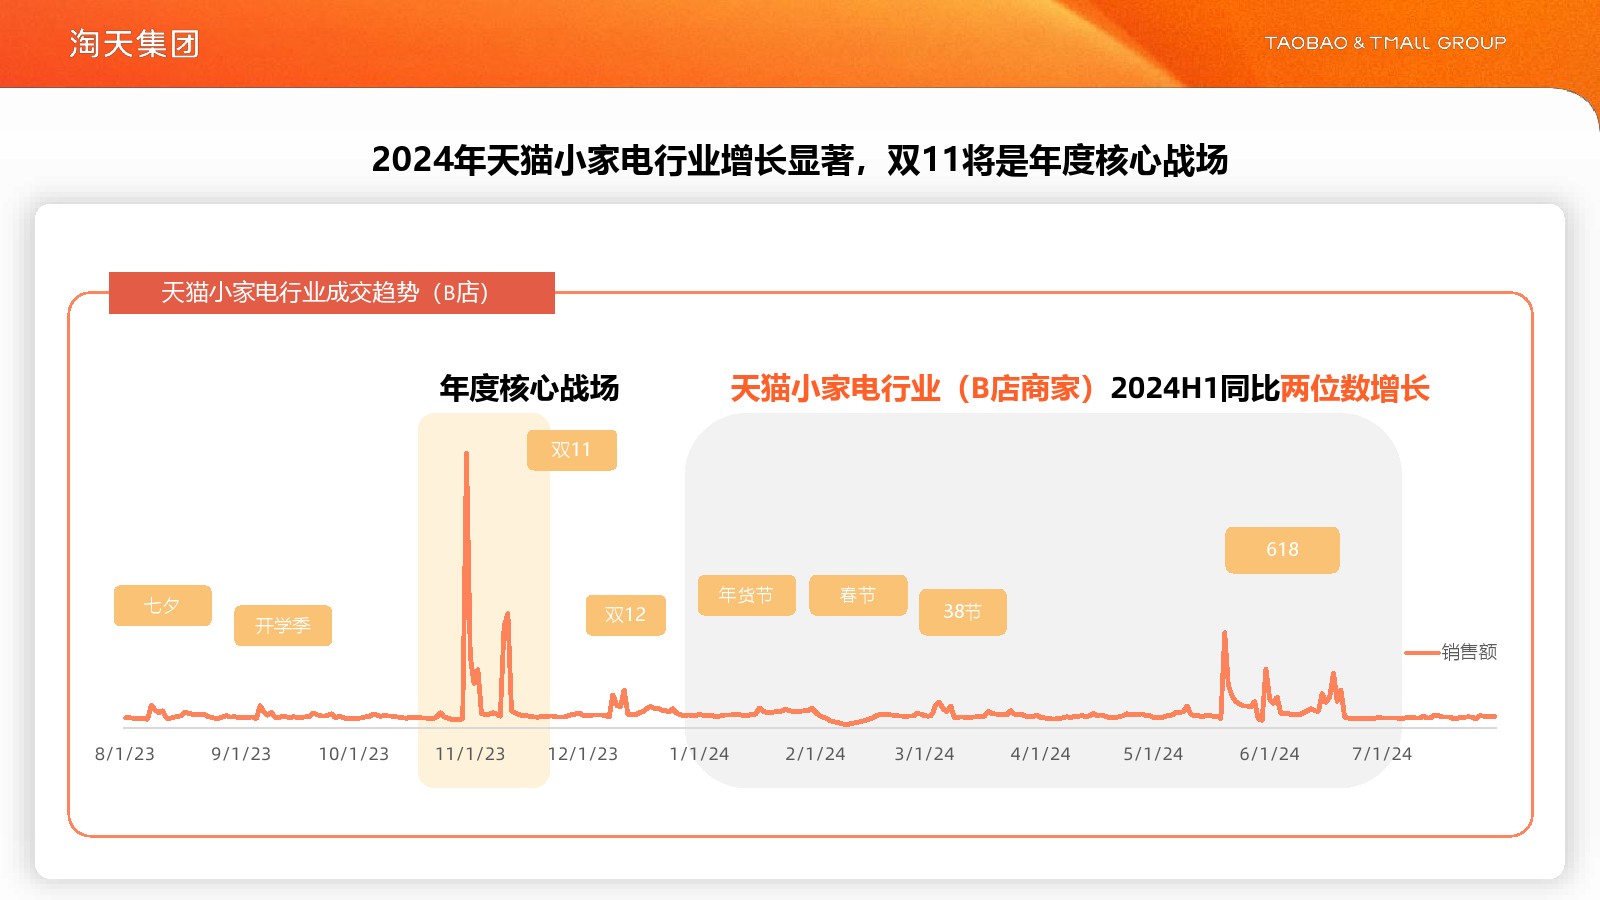Click the 七夕 event tag
The width and height of the screenshot is (1600, 900).
[x=163, y=606]
